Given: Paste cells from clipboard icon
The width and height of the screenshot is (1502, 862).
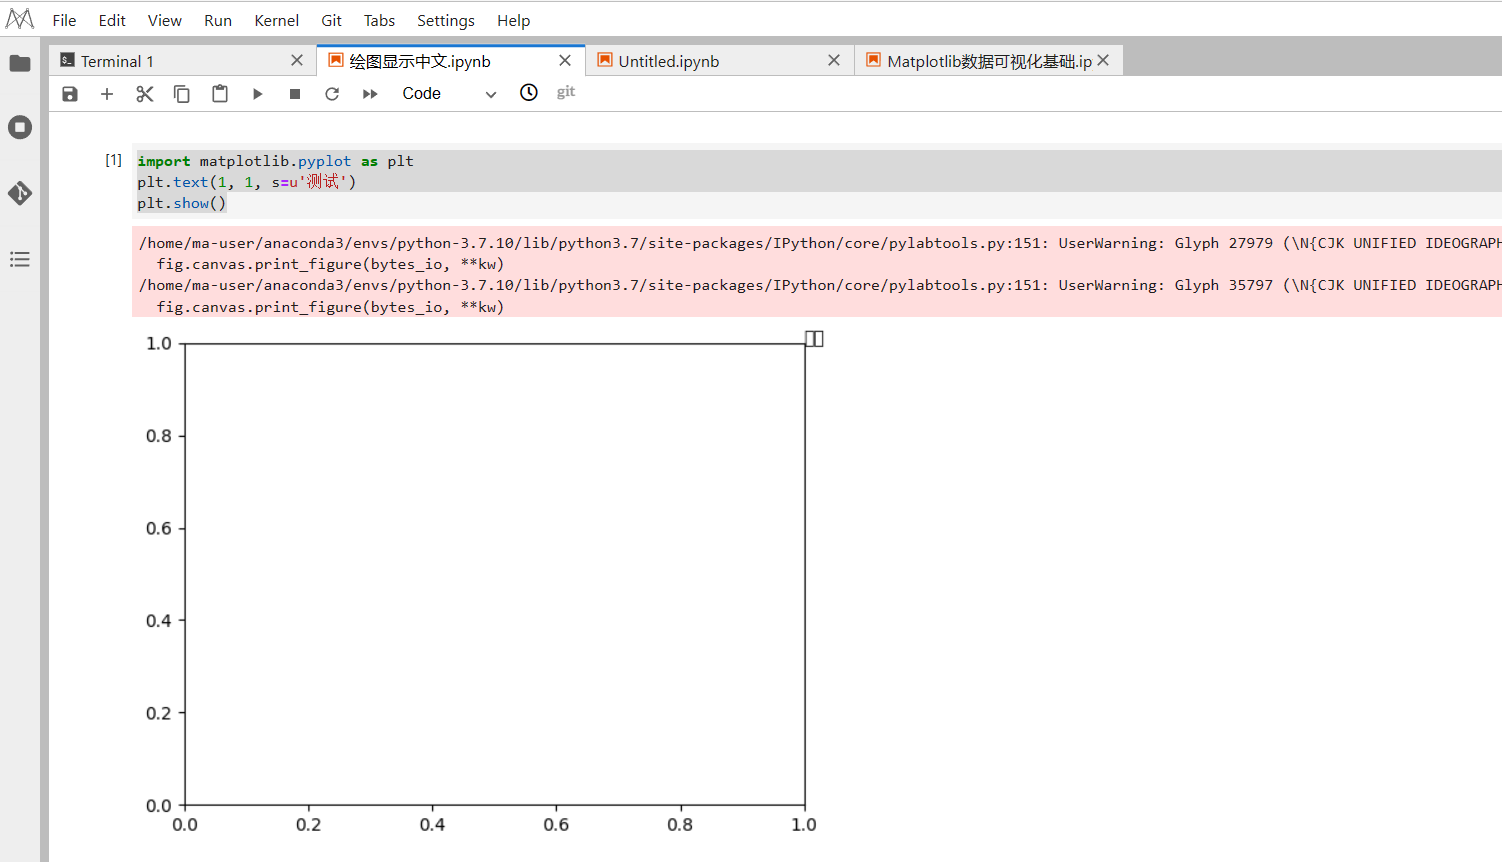Looking at the screenshot, I should (x=220, y=94).
